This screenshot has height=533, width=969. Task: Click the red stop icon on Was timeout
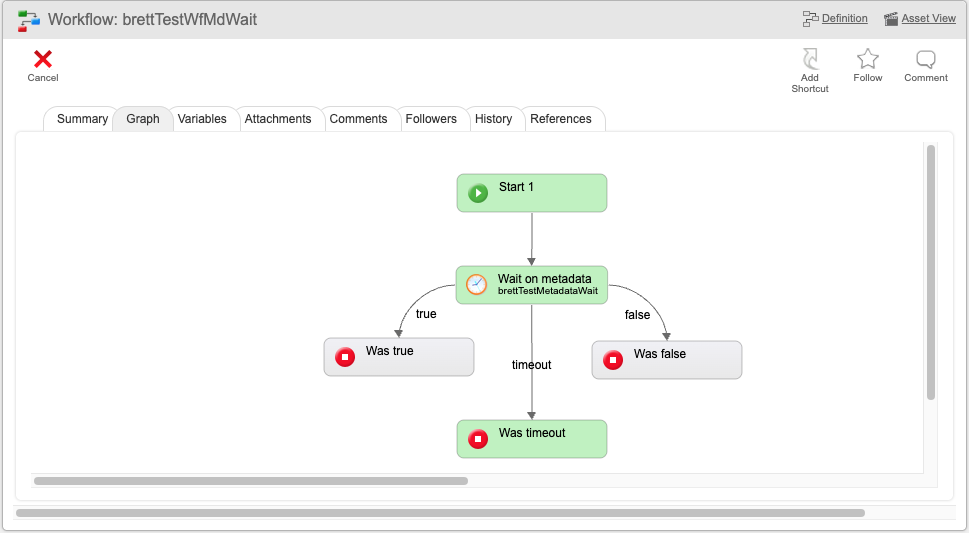(478, 439)
